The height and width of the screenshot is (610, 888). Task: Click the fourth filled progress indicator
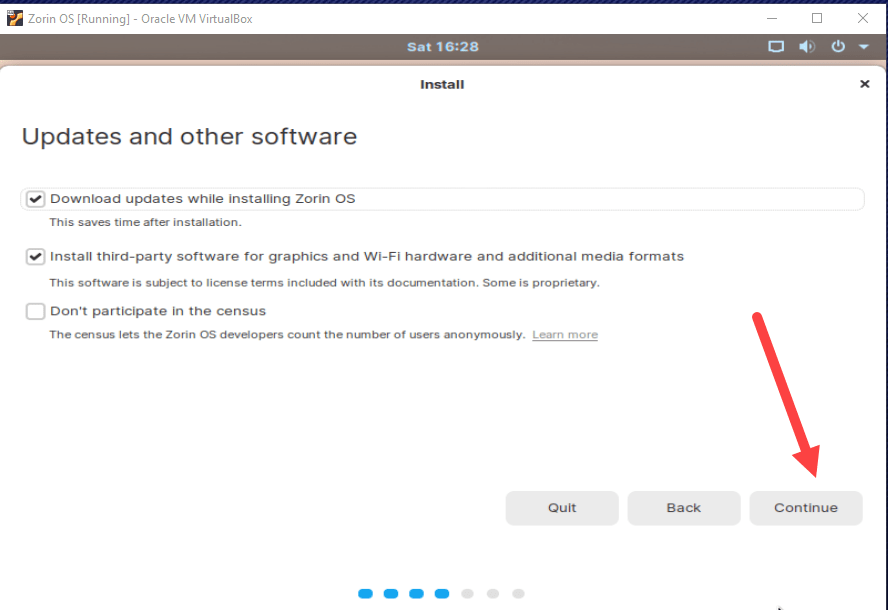[442, 593]
